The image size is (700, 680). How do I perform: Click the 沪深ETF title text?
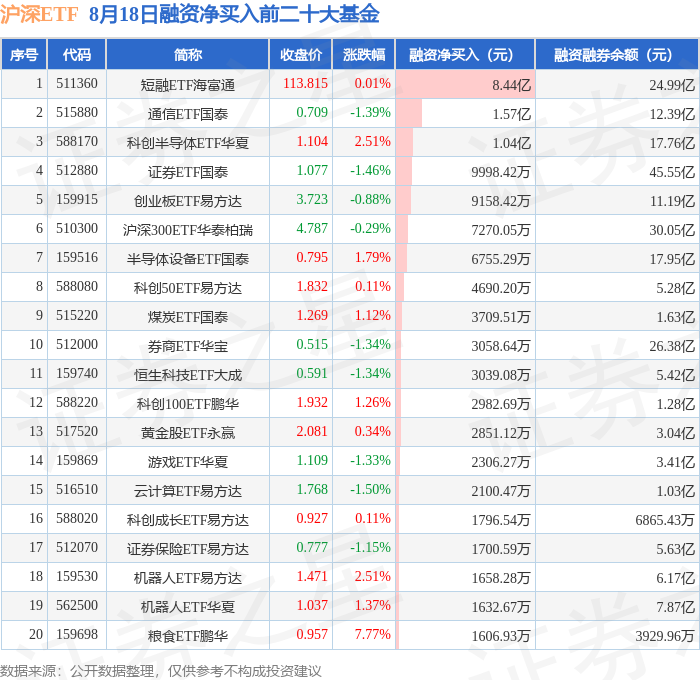39,14
